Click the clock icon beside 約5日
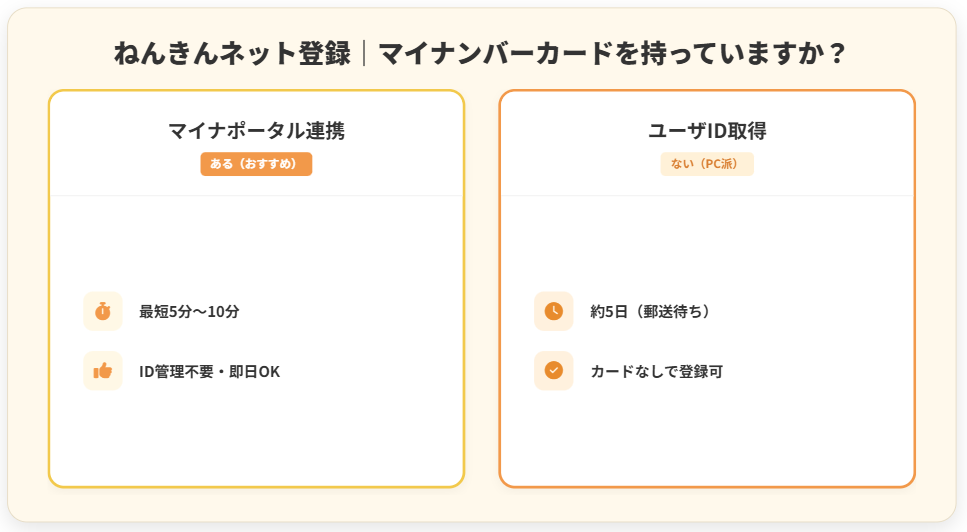The width and height of the screenshot is (967, 532). coord(553,311)
